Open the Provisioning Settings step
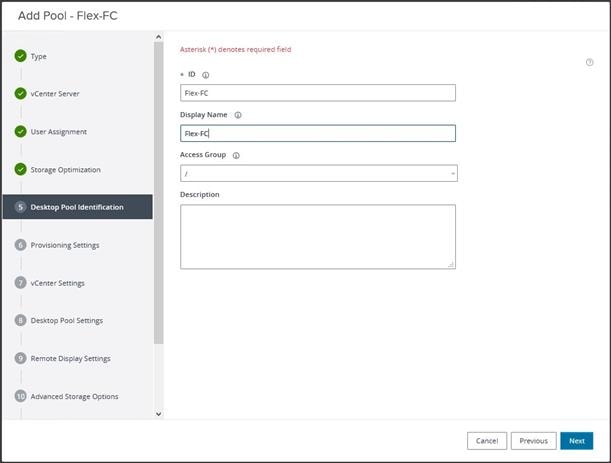 pos(65,245)
